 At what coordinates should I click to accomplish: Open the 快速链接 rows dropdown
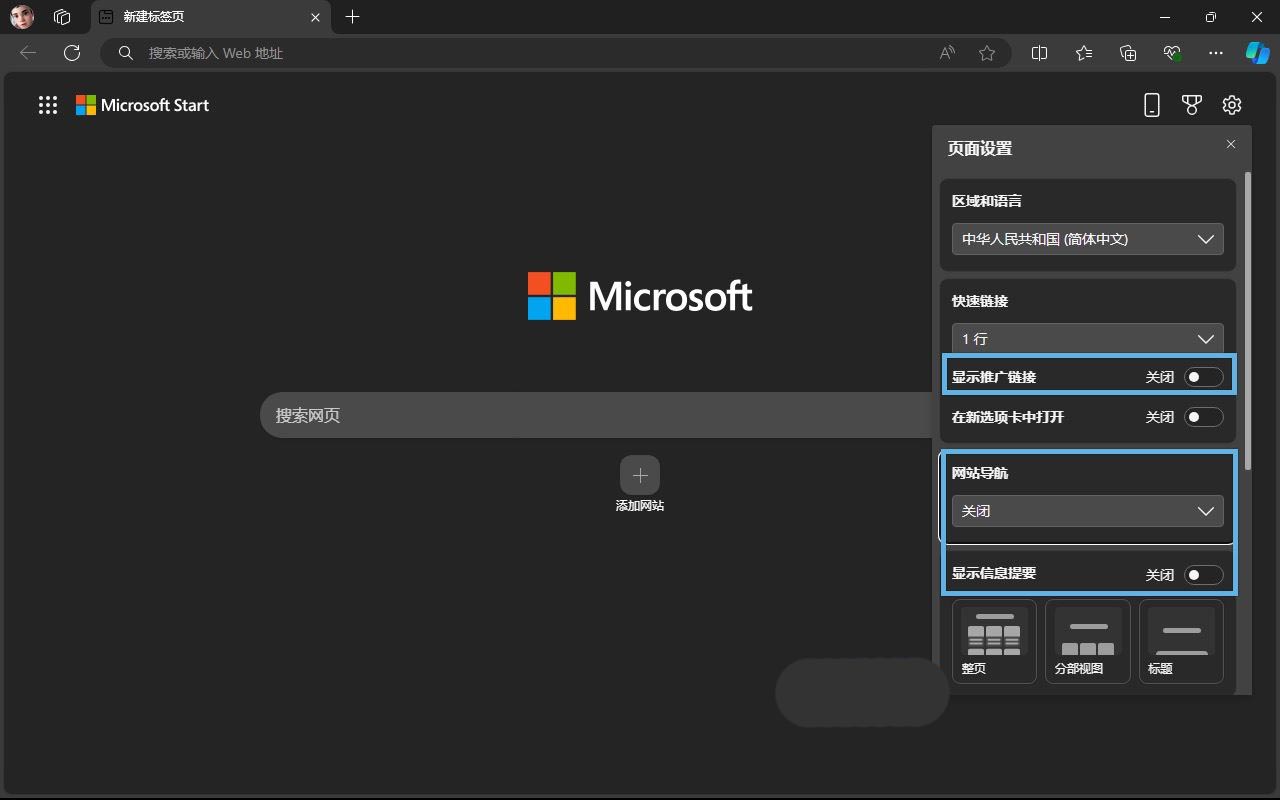[x=1088, y=338]
